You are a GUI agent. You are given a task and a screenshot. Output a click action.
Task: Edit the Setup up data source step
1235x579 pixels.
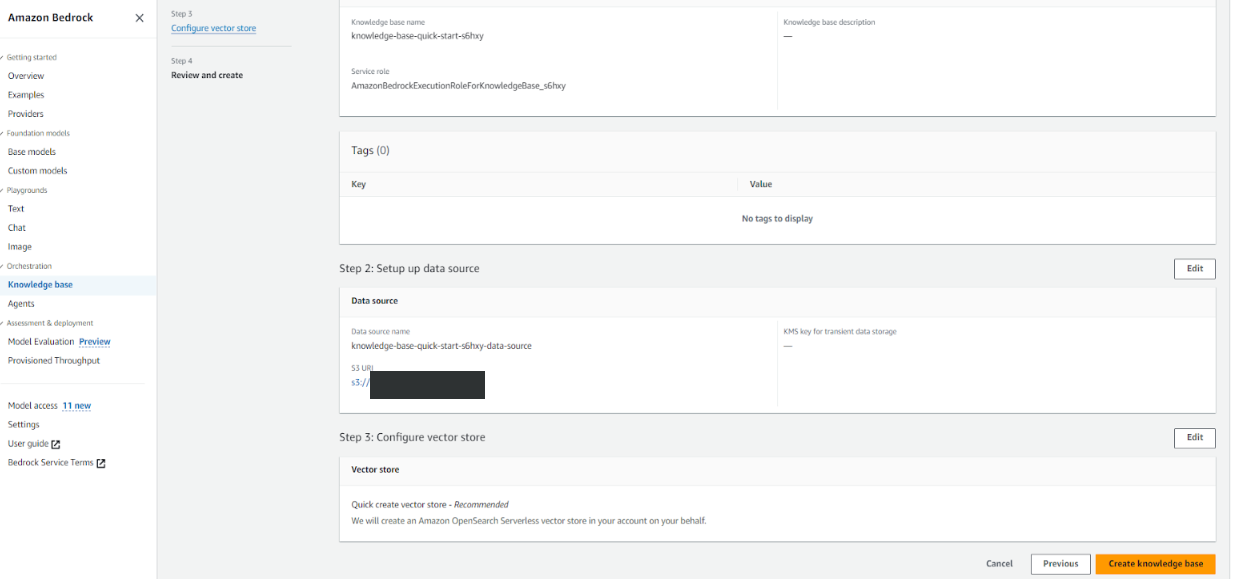click(x=1194, y=269)
